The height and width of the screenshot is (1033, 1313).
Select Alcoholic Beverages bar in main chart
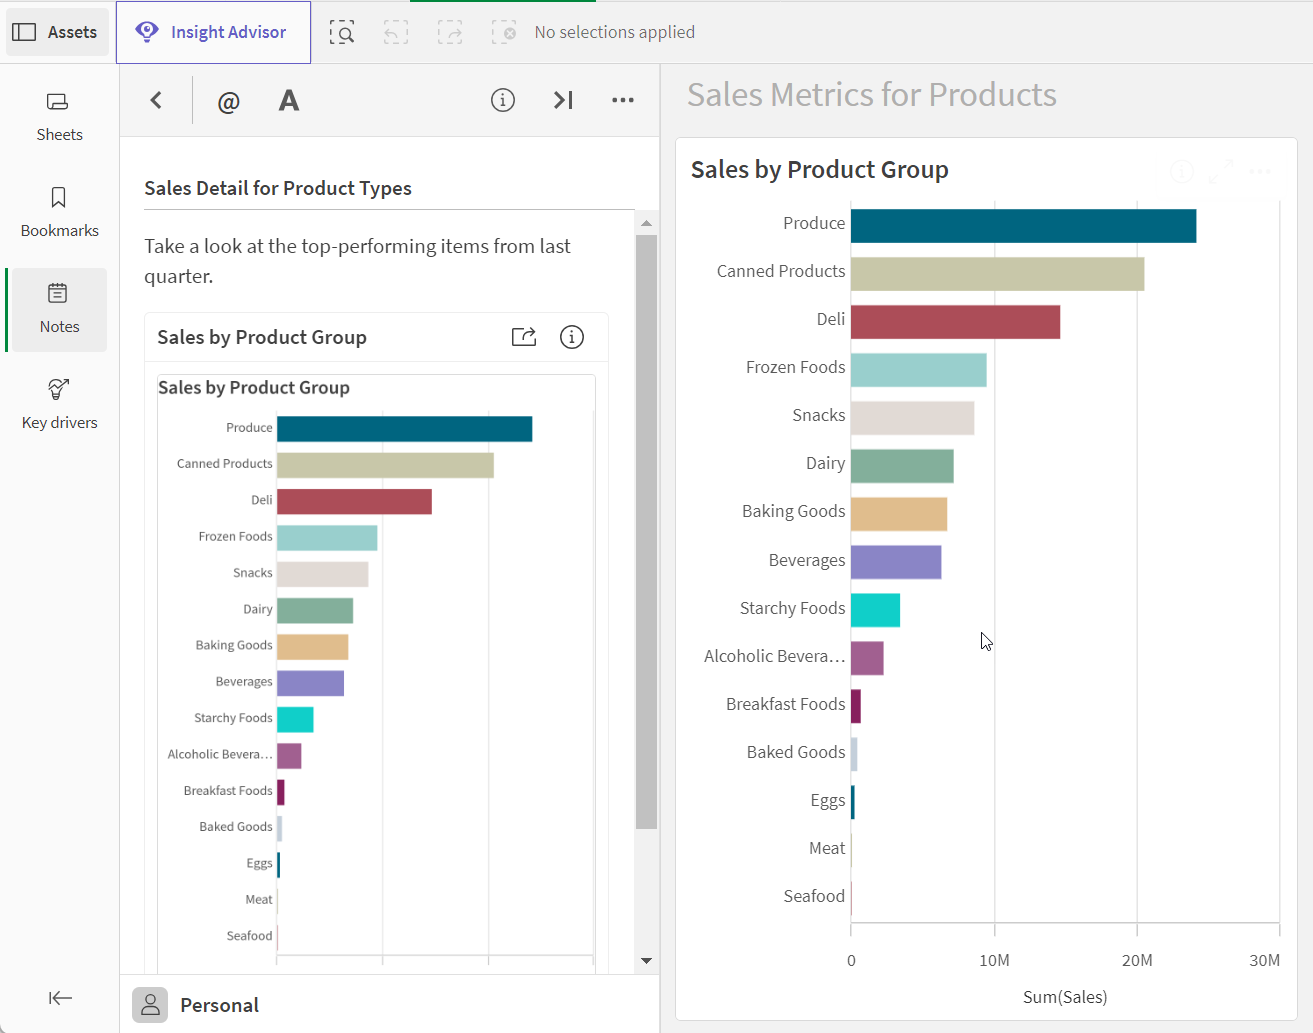[867, 658]
